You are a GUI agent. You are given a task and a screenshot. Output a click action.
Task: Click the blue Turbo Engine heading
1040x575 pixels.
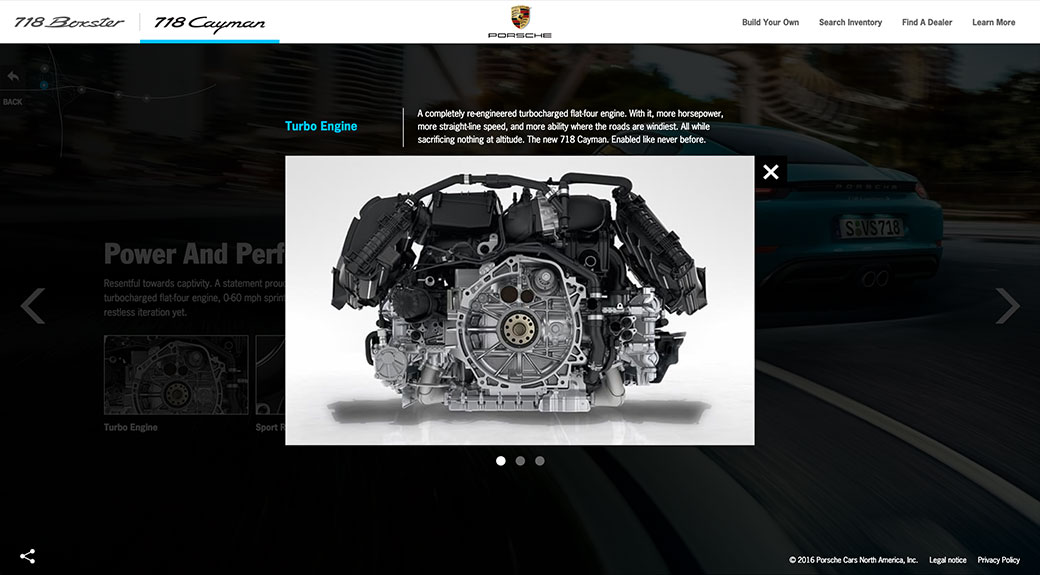click(321, 126)
